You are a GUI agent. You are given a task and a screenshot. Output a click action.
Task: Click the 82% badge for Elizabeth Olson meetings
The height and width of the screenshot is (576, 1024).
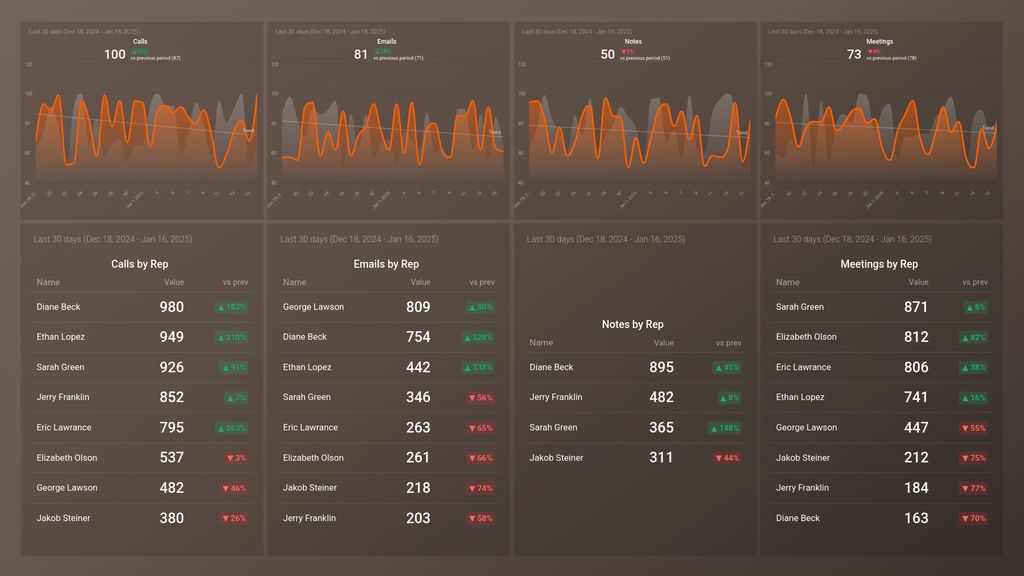[974, 337]
